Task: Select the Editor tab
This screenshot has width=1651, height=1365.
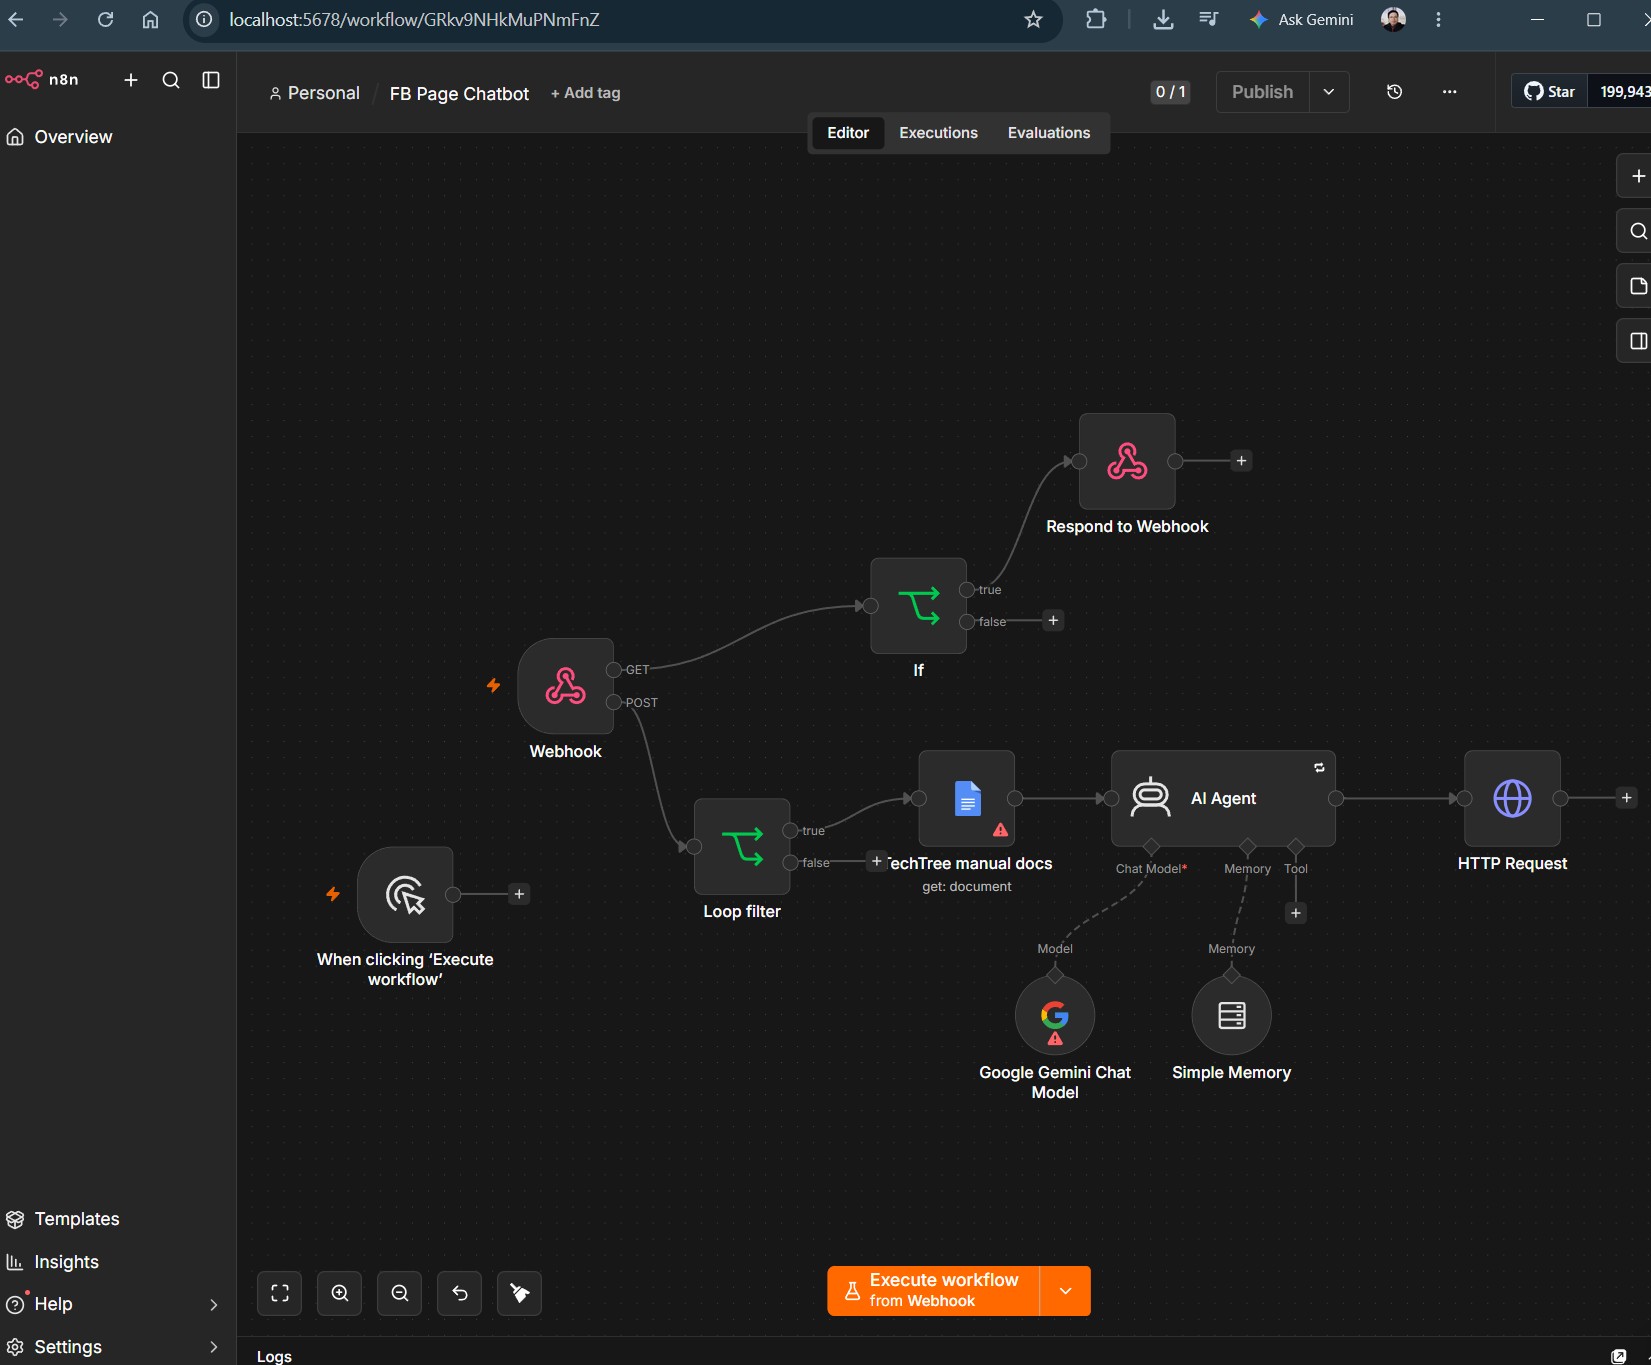Action: click(x=848, y=133)
